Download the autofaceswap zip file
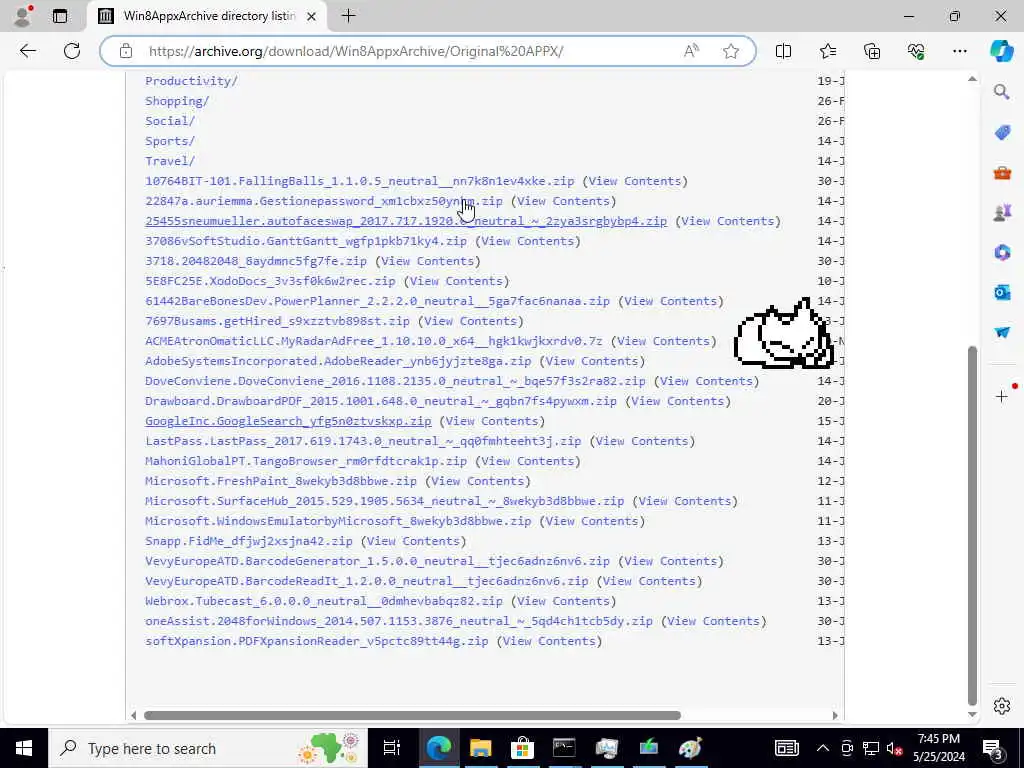The image size is (1024, 768). click(x=406, y=221)
